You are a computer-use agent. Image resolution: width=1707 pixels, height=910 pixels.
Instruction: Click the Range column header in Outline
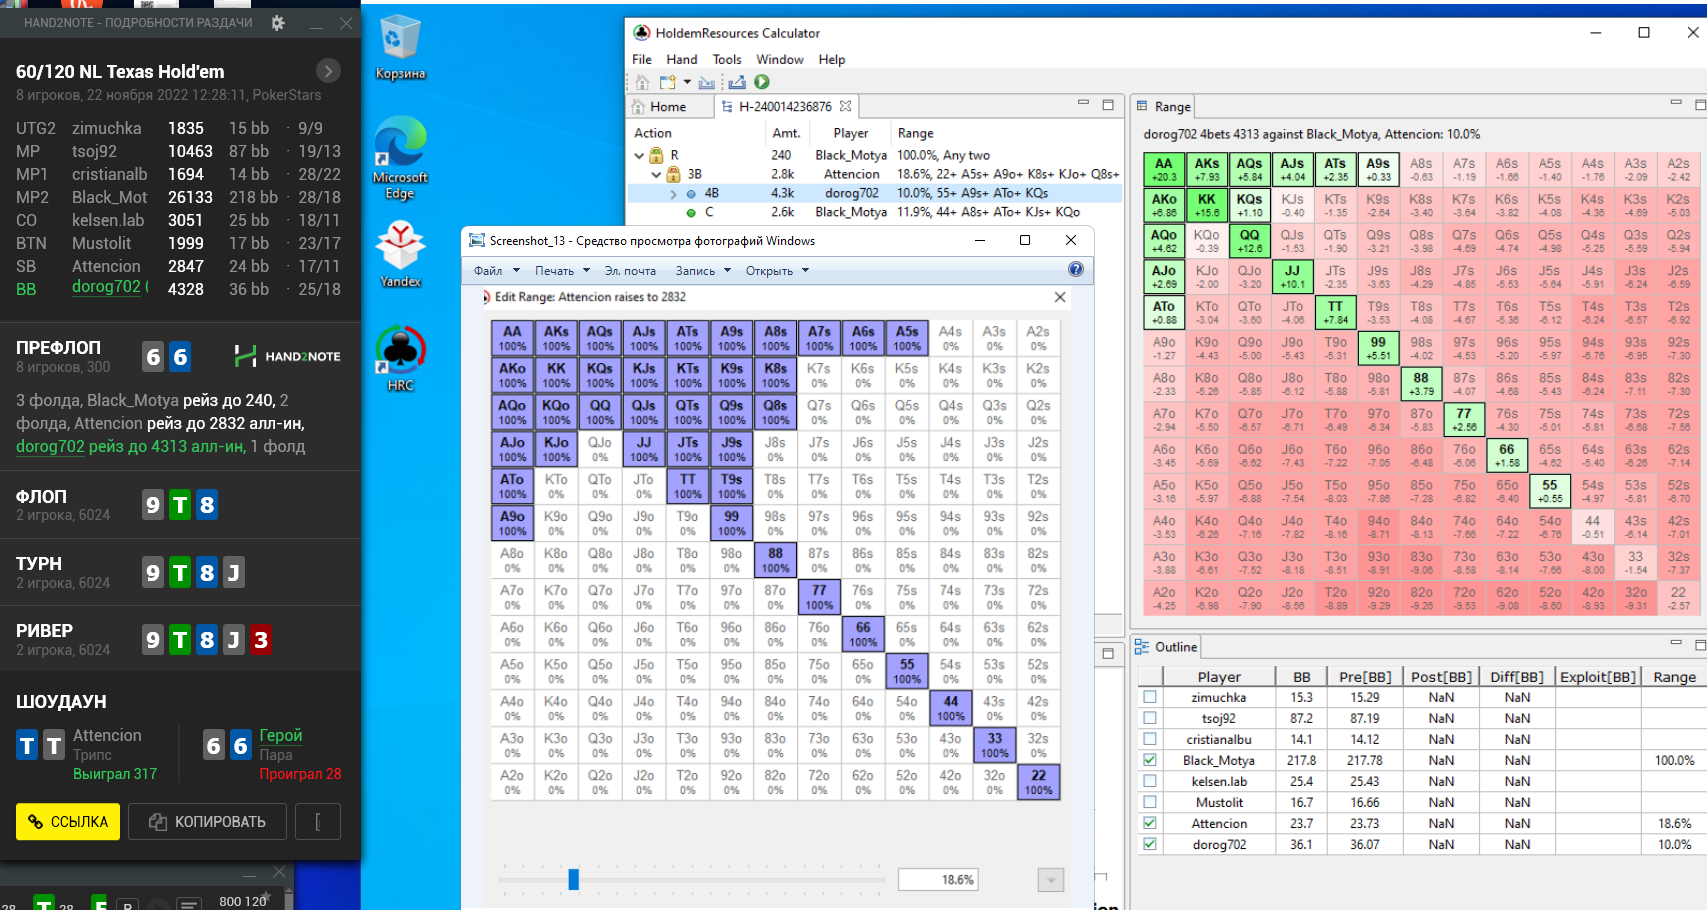pos(1674,676)
